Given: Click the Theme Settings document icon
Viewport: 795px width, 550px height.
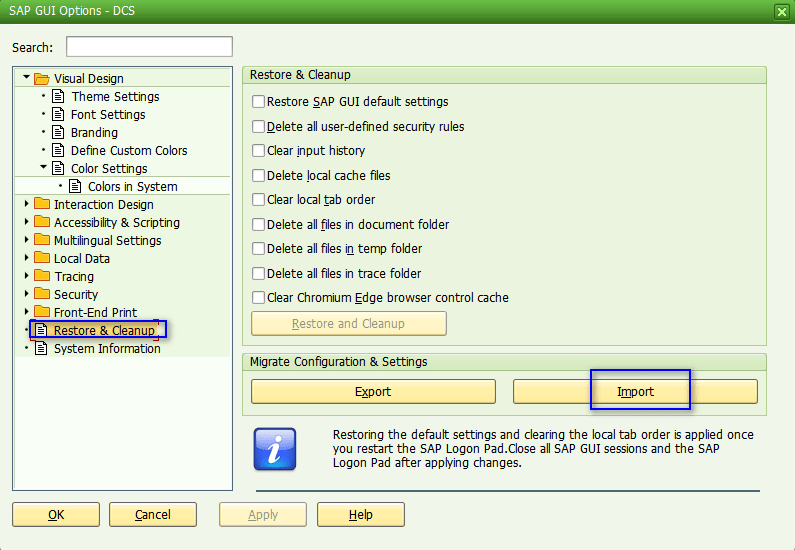Looking at the screenshot, I should [x=58, y=97].
